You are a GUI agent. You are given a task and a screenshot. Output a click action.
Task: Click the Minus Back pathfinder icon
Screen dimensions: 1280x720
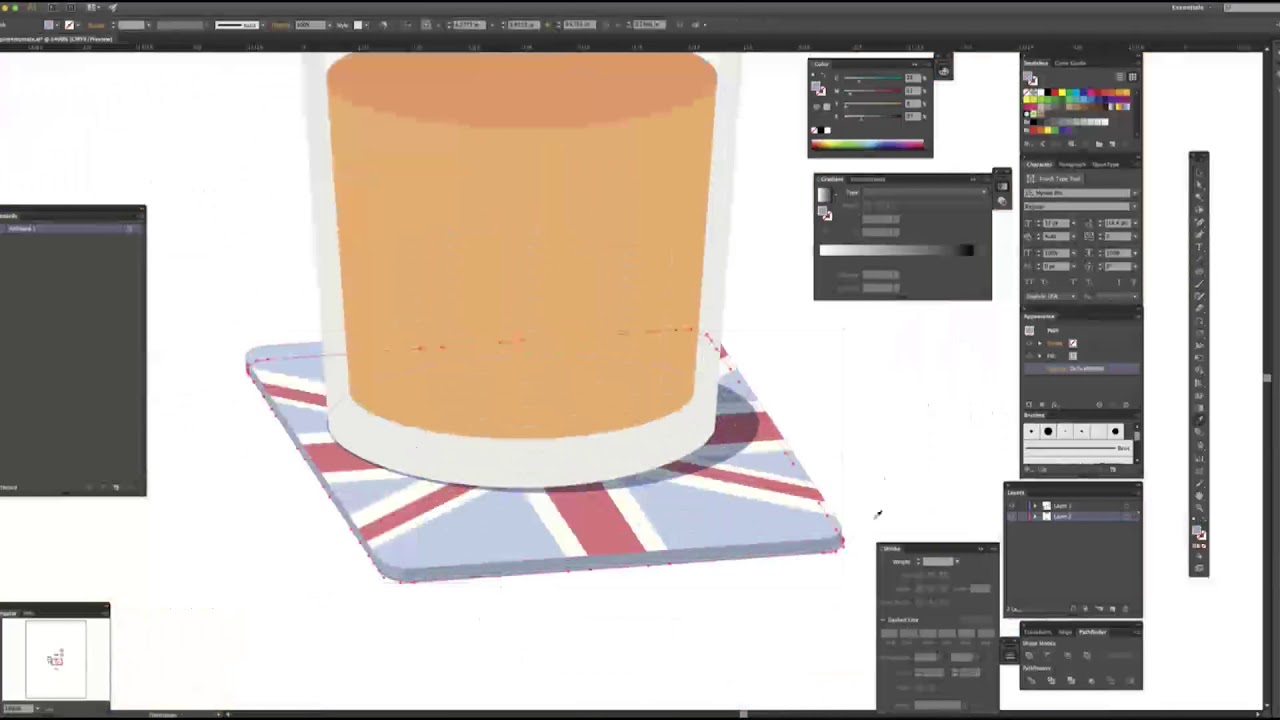click(x=1131, y=680)
